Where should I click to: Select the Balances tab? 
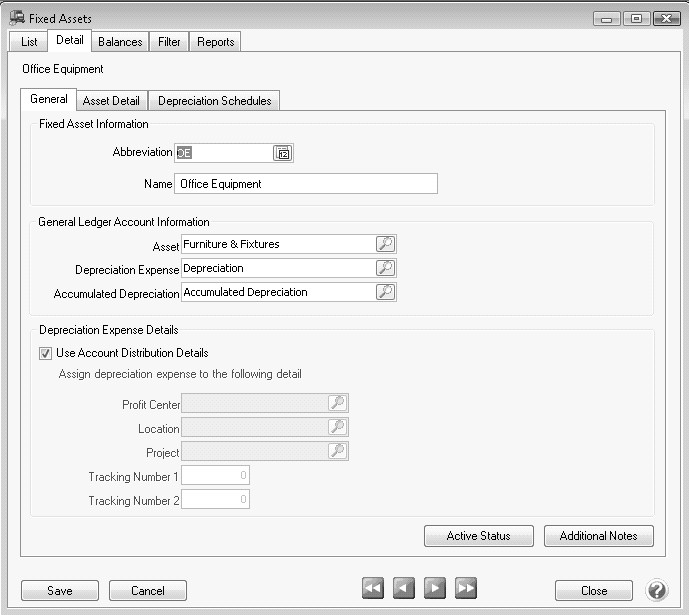[x=120, y=42]
